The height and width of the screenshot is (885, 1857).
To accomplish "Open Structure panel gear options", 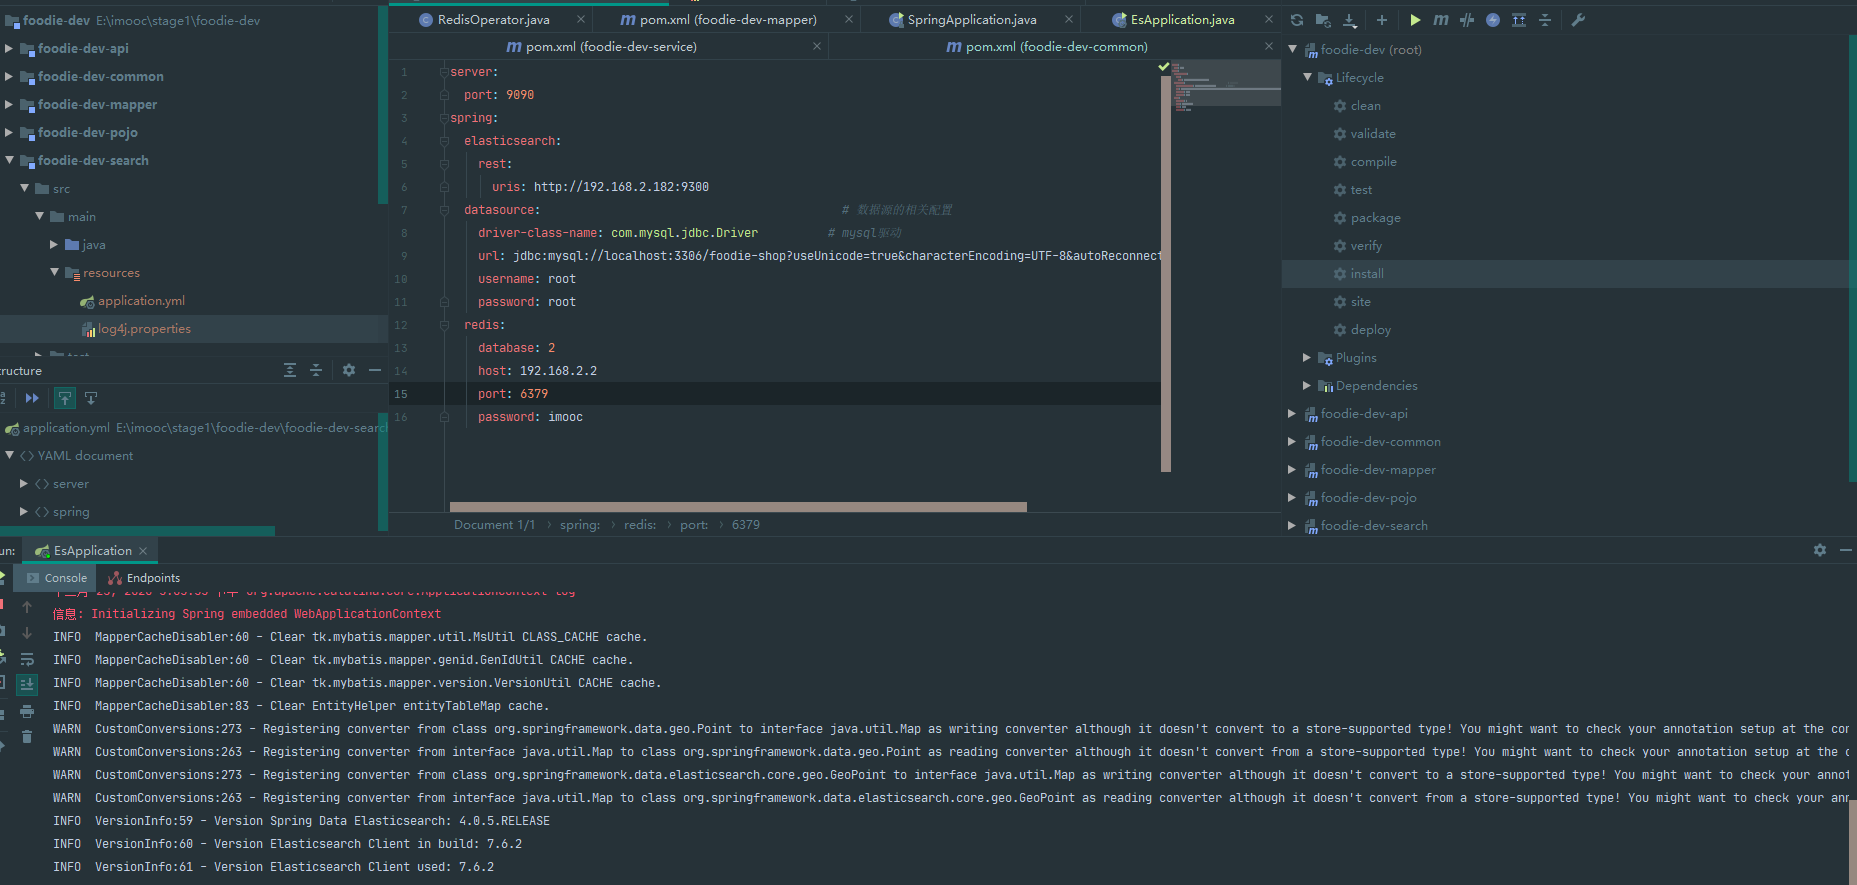I will click(349, 370).
